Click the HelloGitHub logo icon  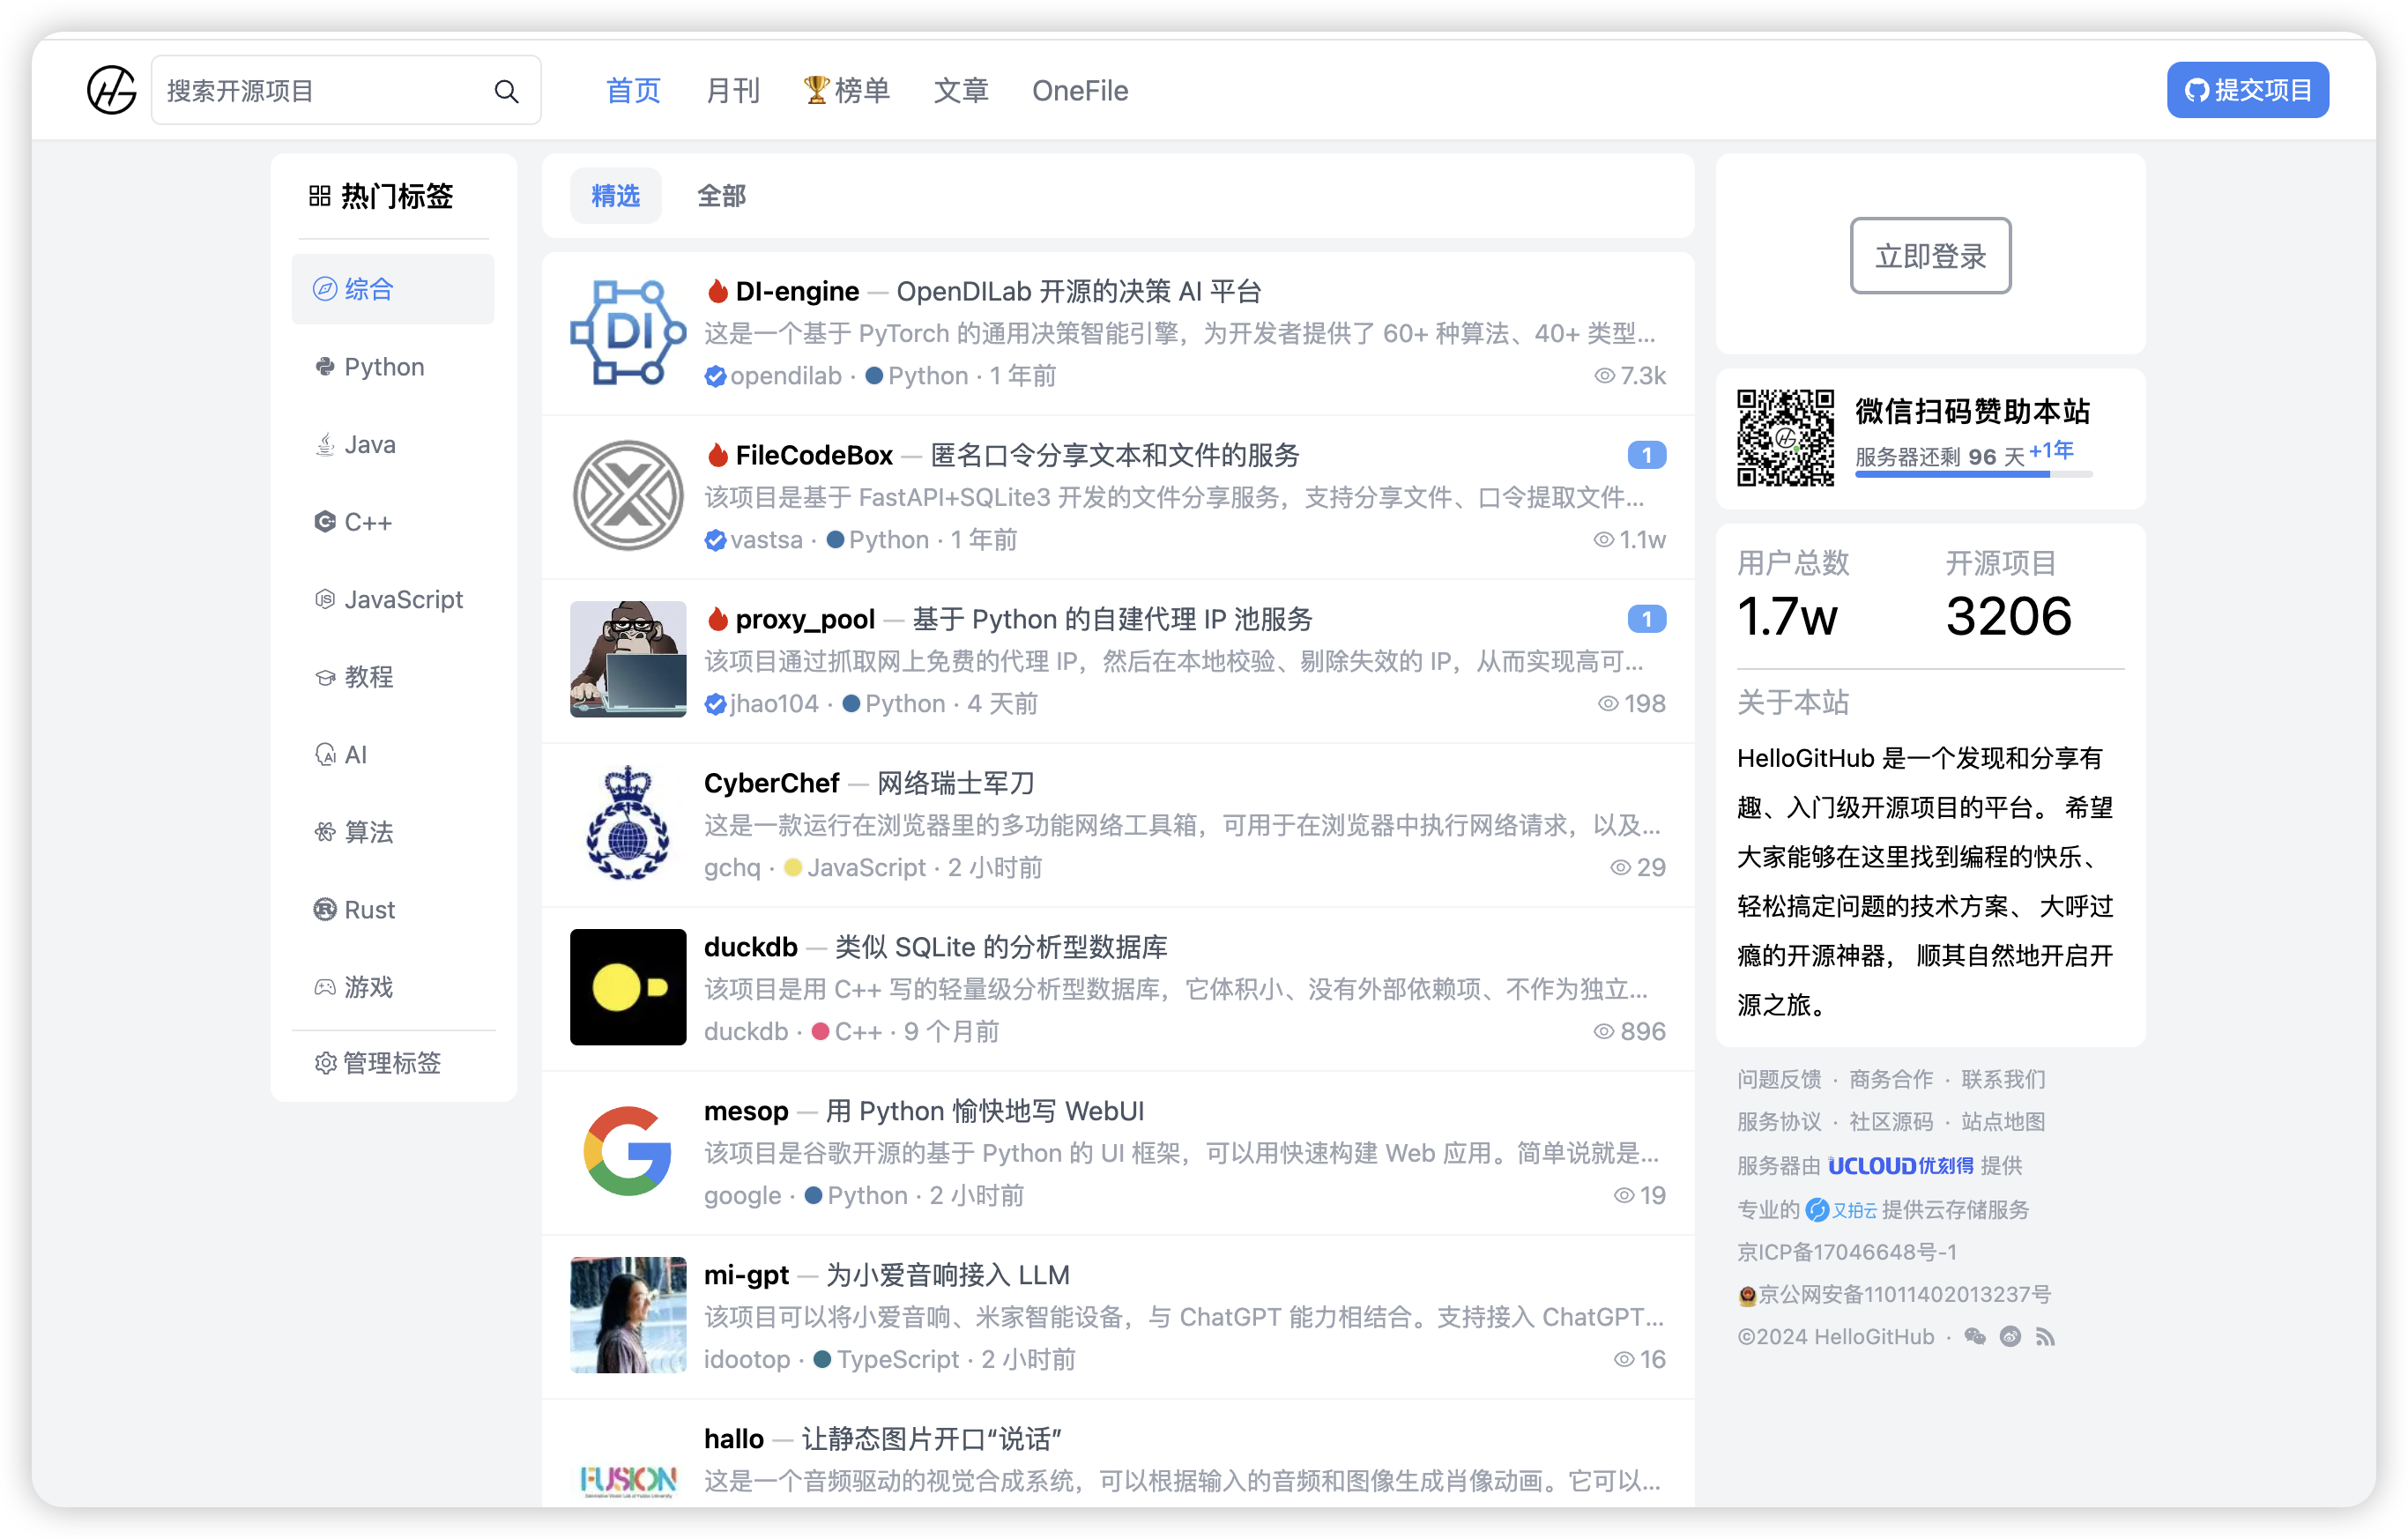[111, 90]
